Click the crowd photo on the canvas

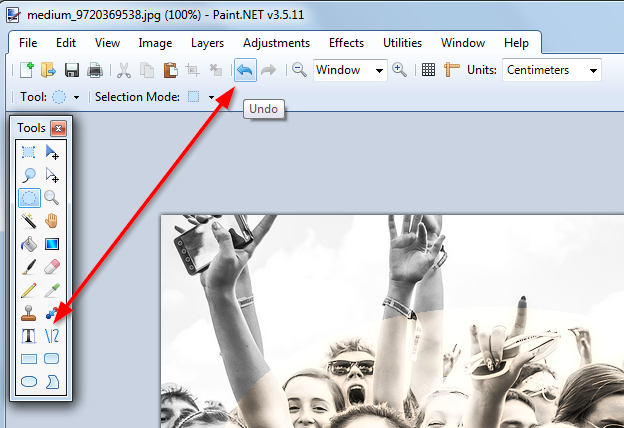click(392, 322)
